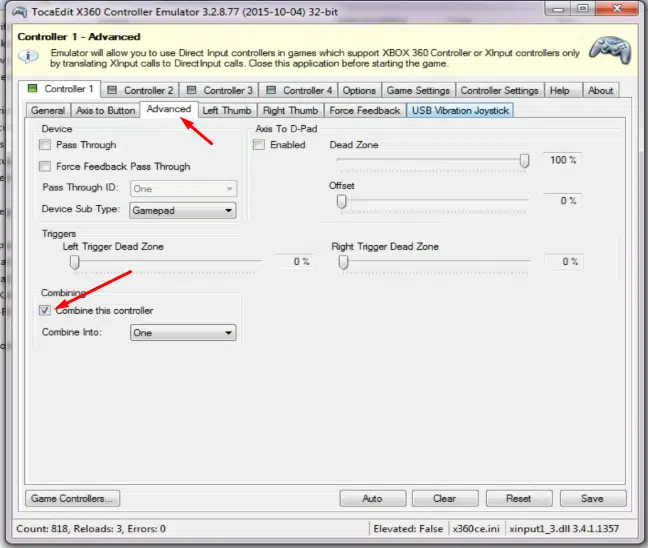Select the Right Thumb sub-tab
Image resolution: width=648 pixels, height=548 pixels.
tap(290, 110)
